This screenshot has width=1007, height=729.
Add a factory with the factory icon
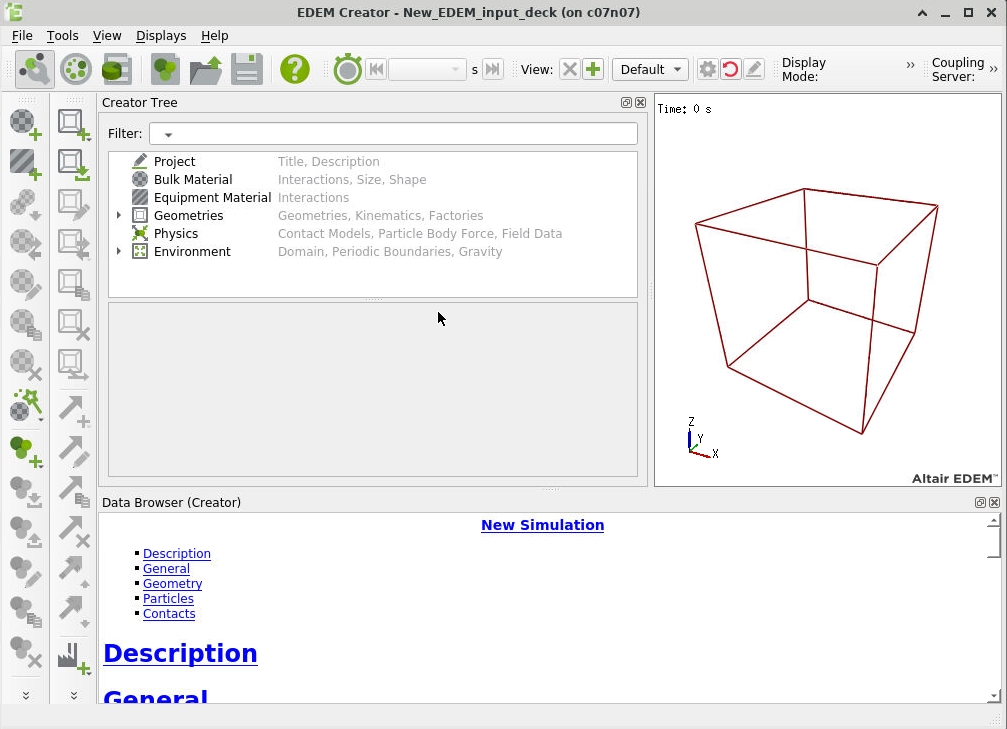74,658
